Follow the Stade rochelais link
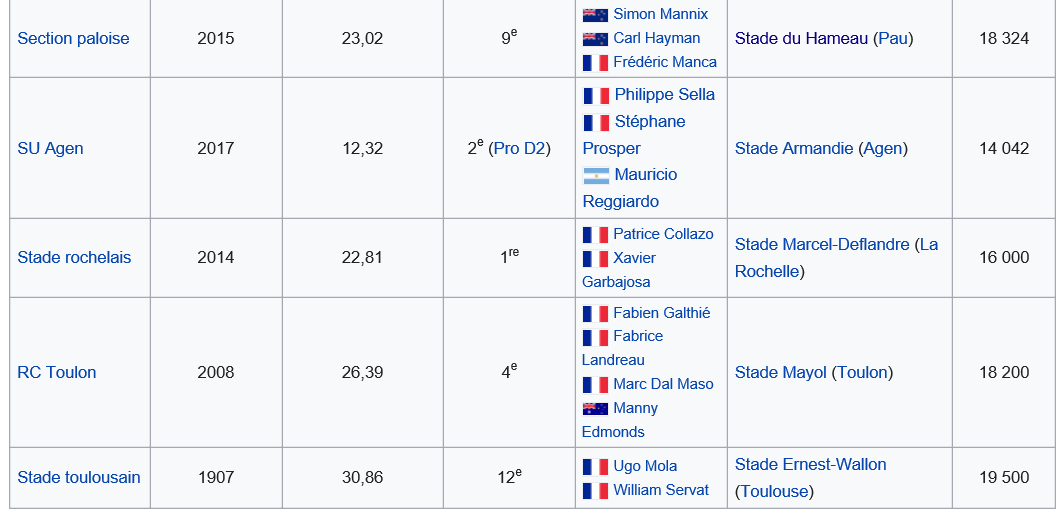 click(74, 257)
